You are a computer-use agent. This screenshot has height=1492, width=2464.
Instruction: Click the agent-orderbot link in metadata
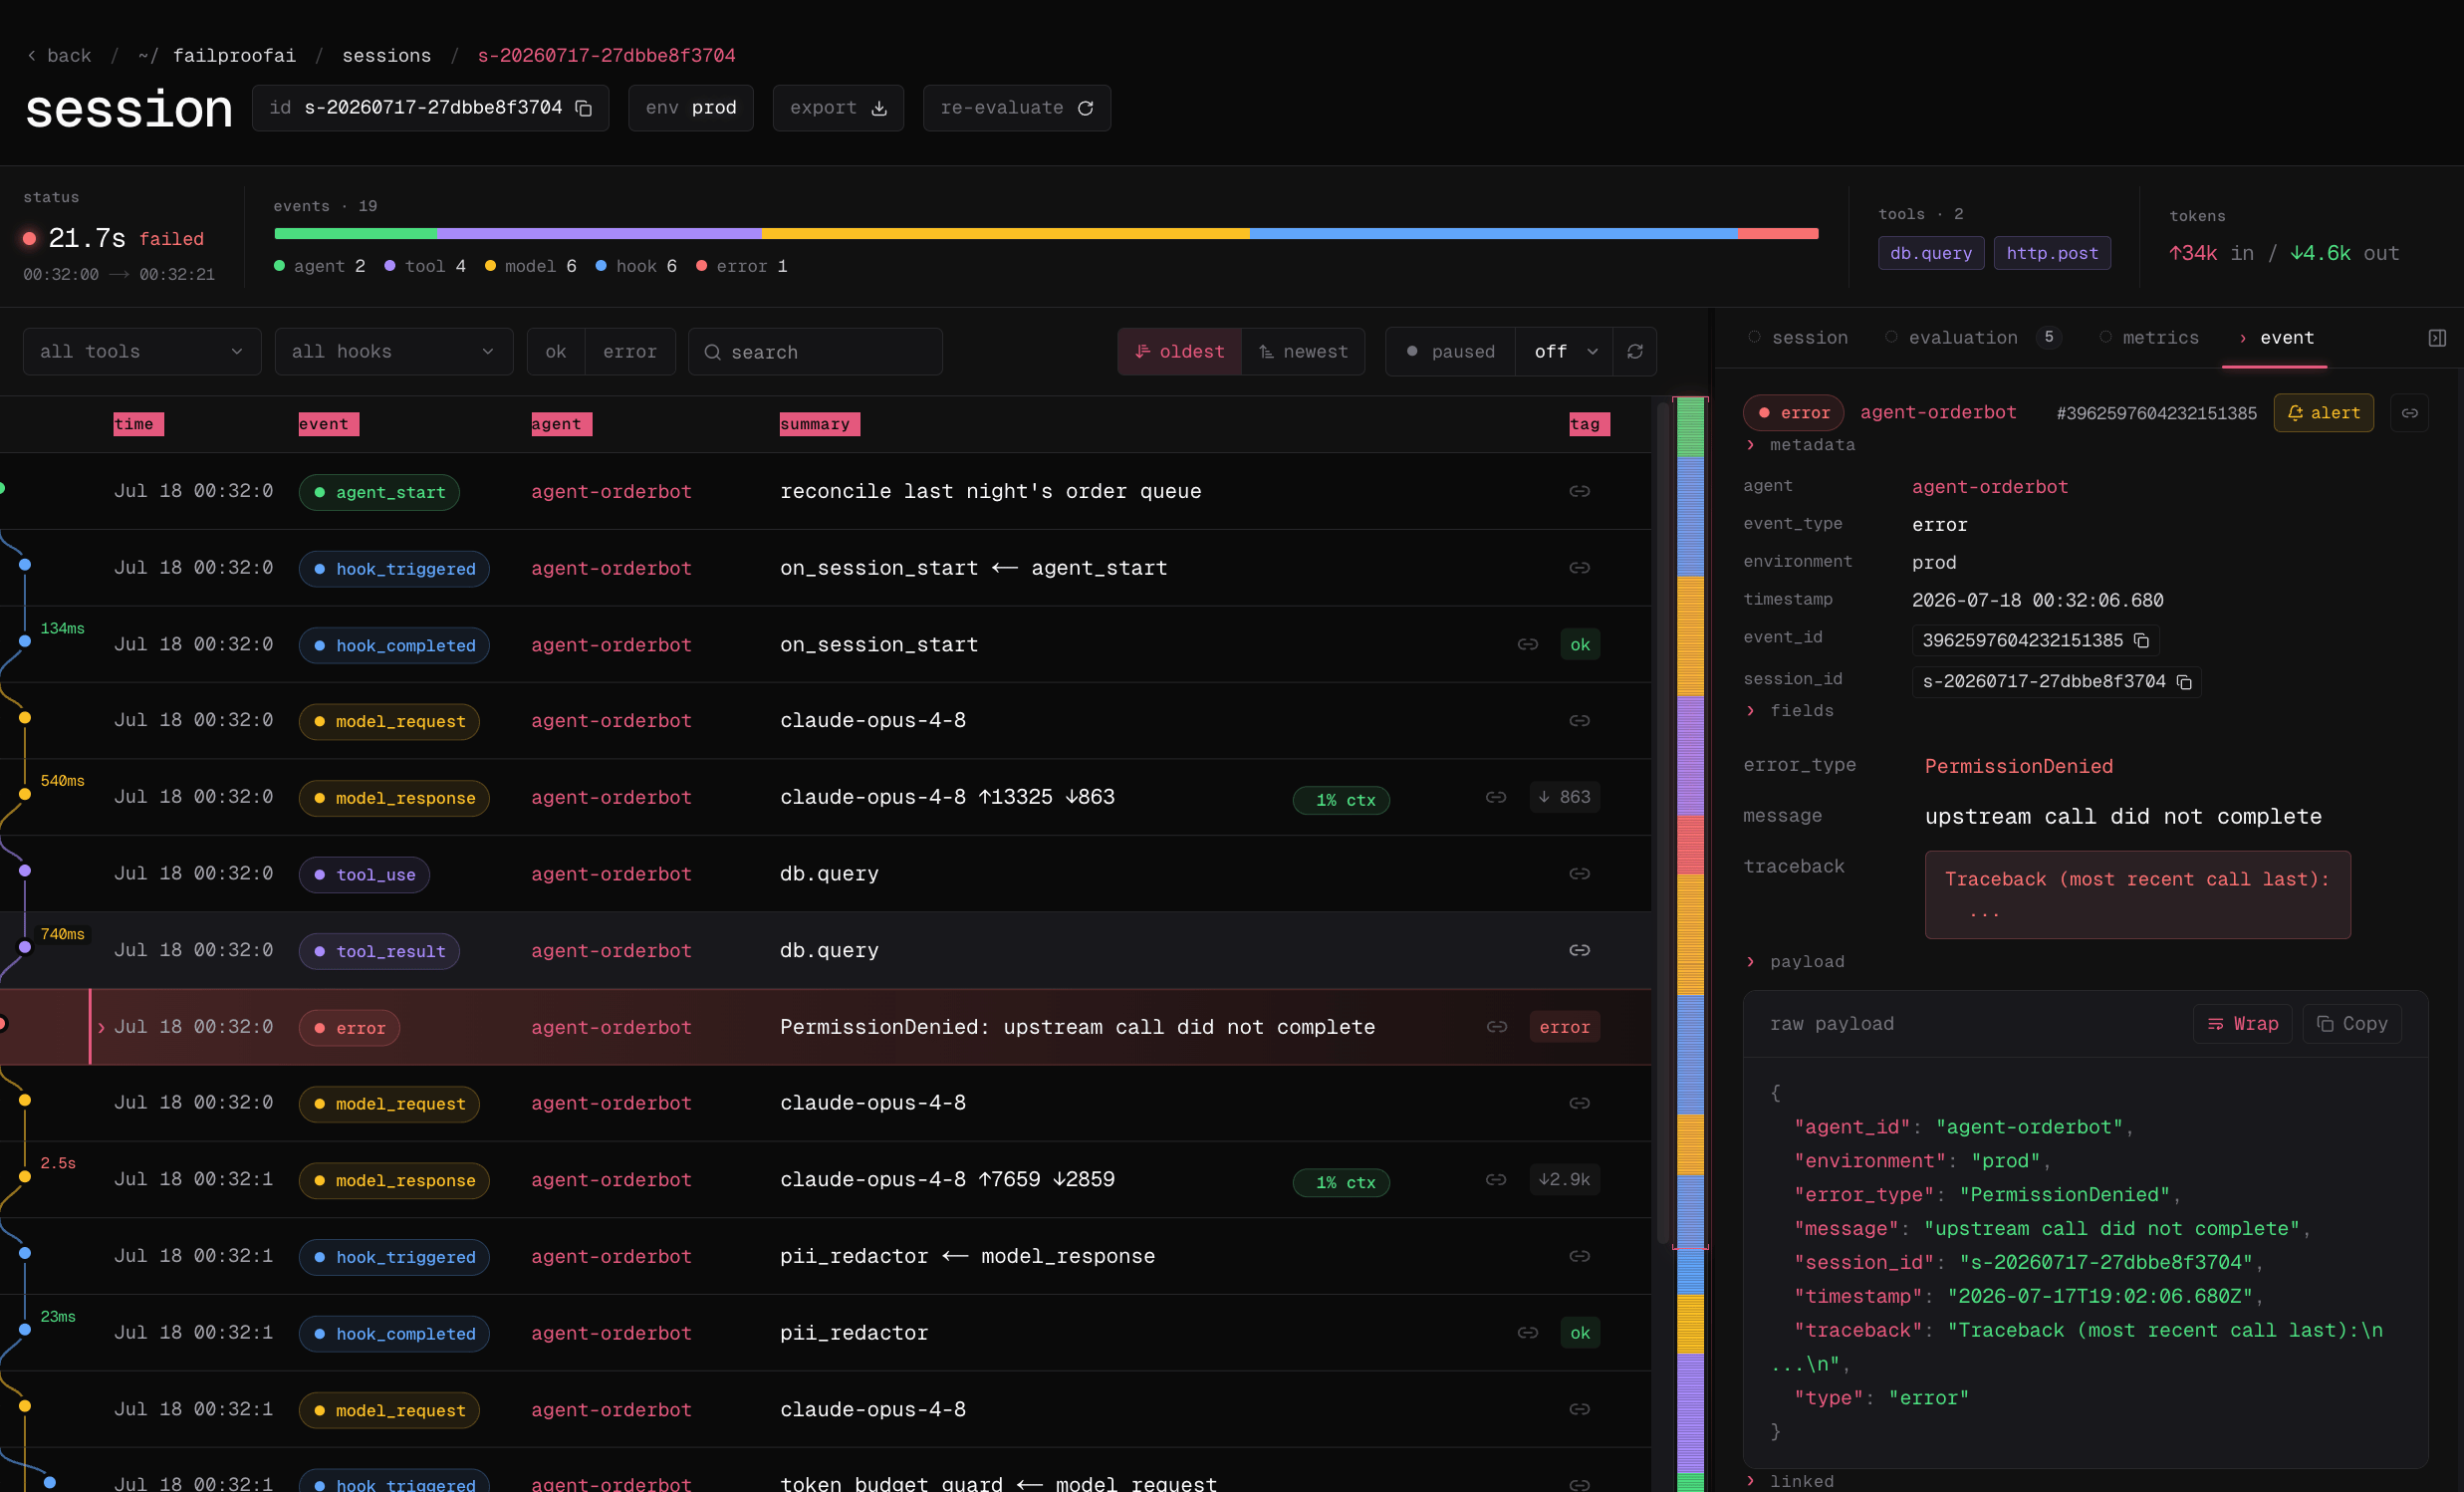pos(1989,487)
